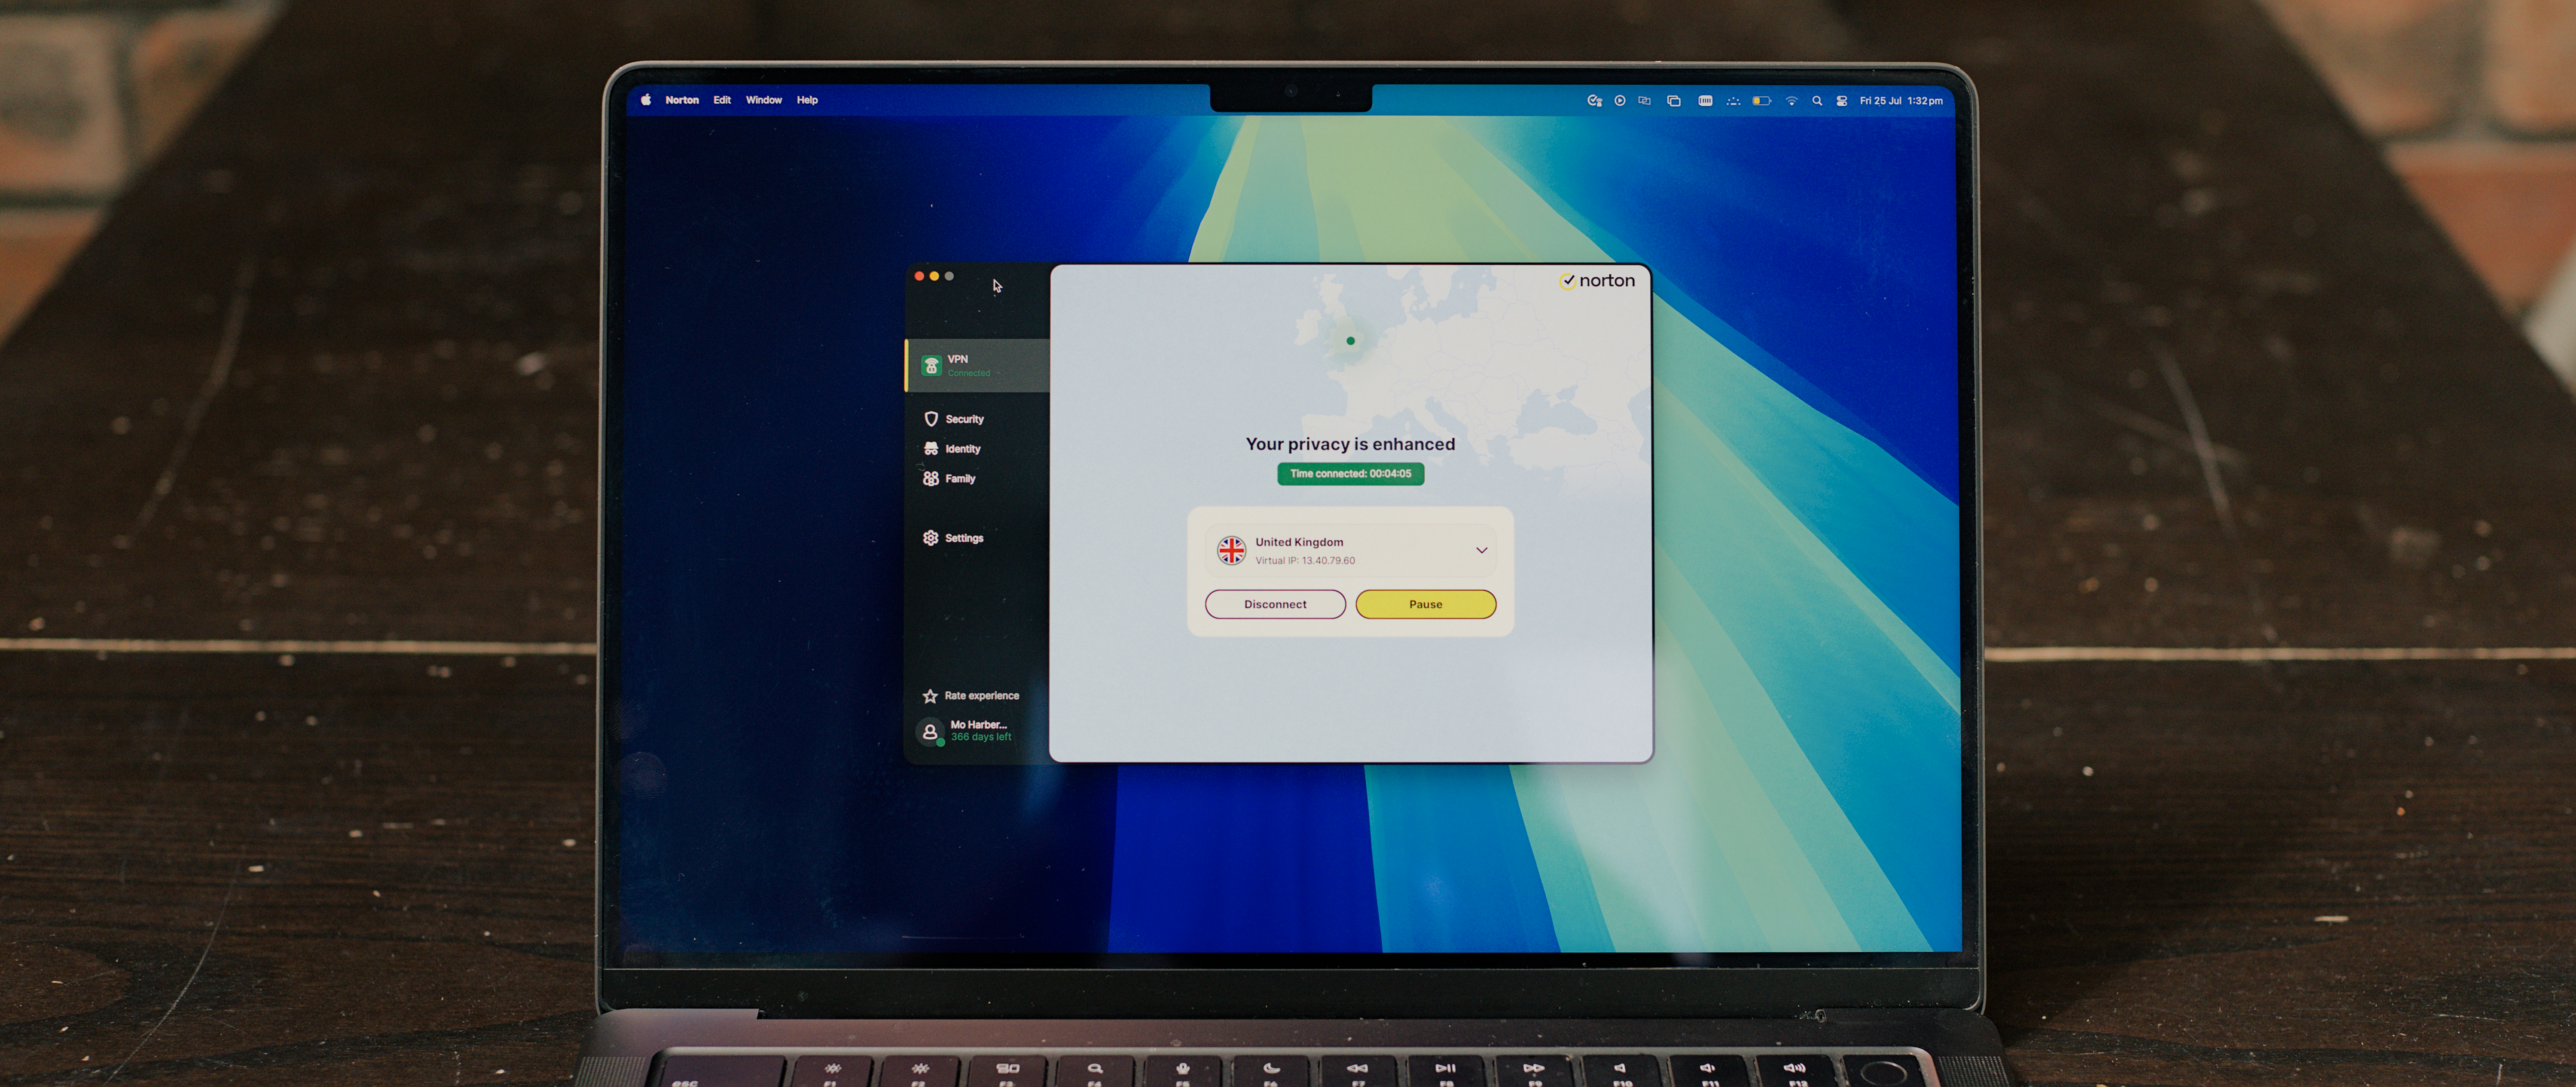
Task: Click the Wi-Fi status icon
Action: pyautogui.click(x=1791, y=101)
